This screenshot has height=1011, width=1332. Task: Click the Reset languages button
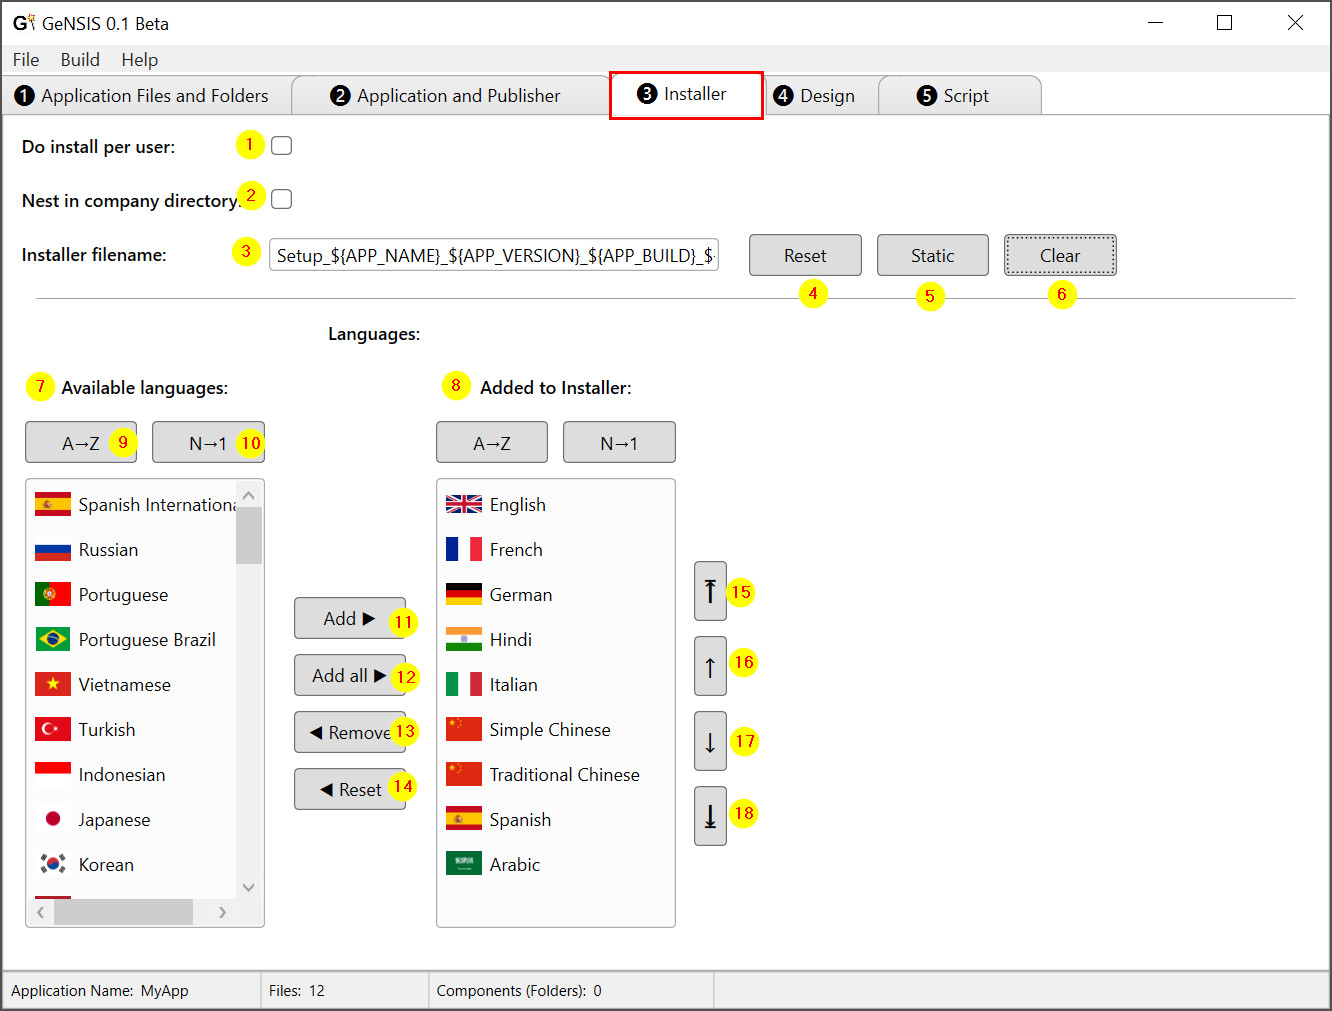[x=350, y=789]
